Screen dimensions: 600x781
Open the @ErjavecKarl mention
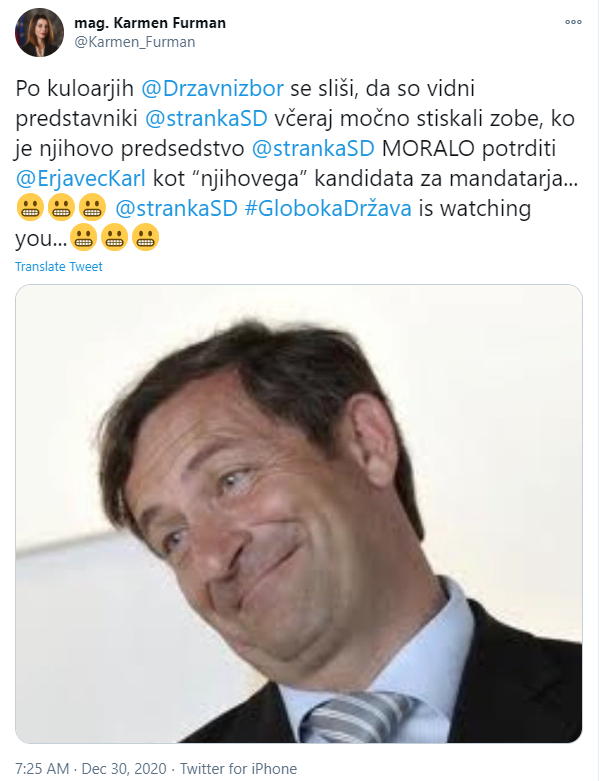coord(81,178)
